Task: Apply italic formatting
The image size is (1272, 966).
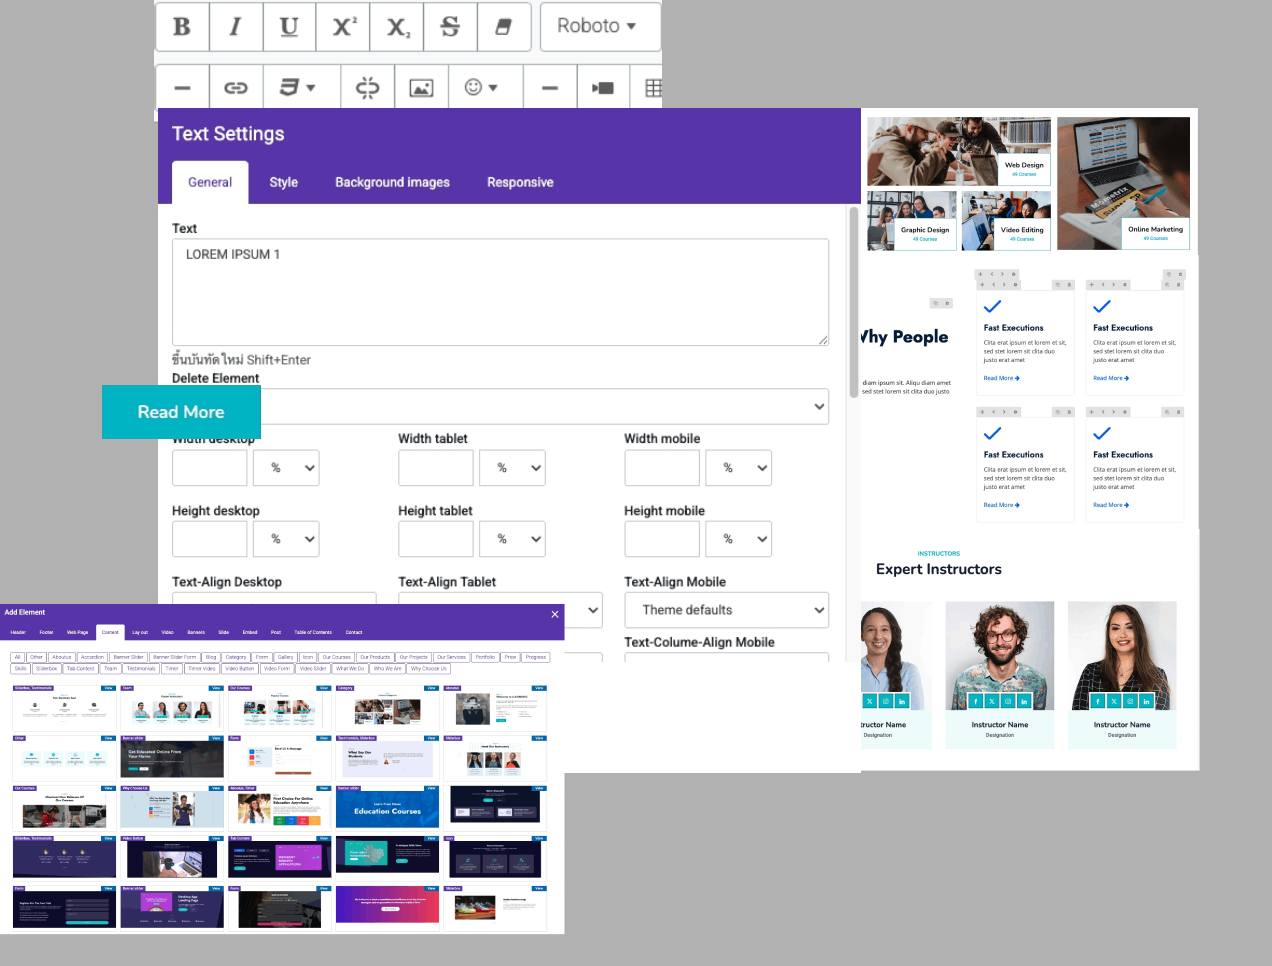Action: 236,26
